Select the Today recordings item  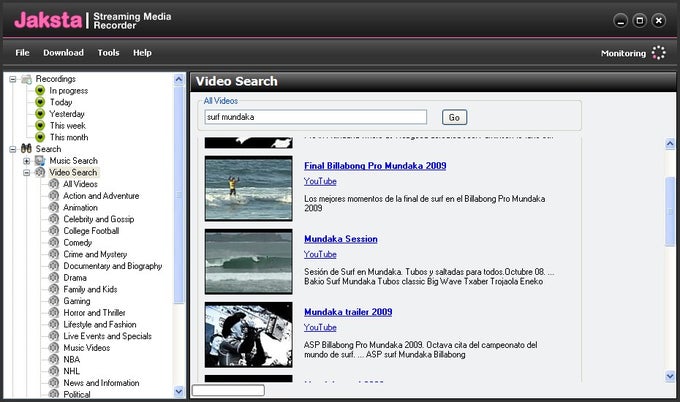61,102
